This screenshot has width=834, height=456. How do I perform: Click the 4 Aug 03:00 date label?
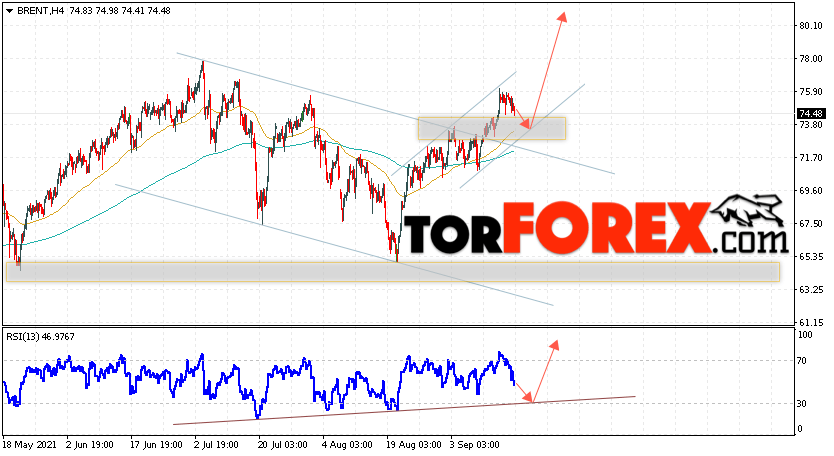pos(348,445)
